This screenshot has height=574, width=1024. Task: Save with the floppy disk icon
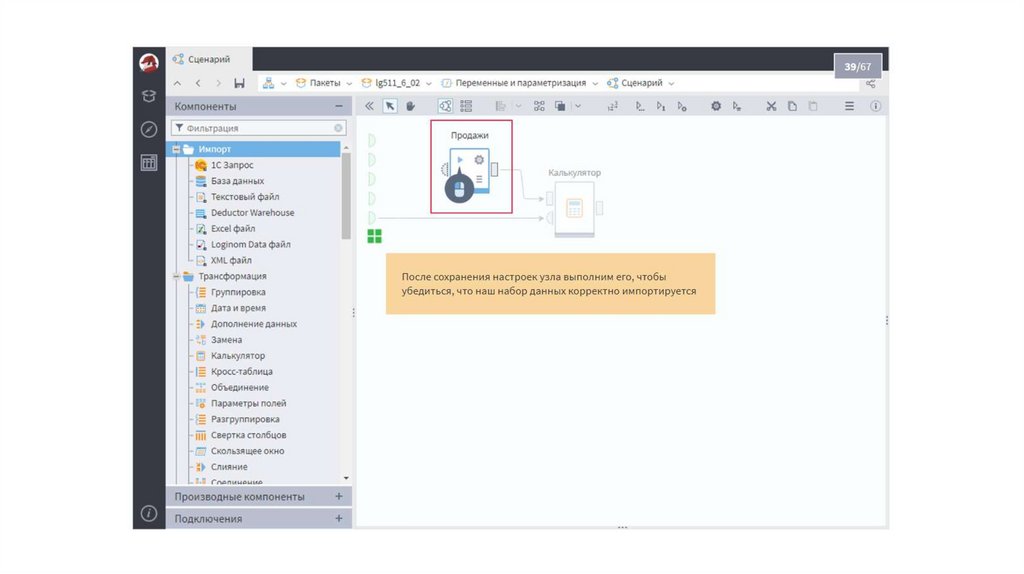239,83
